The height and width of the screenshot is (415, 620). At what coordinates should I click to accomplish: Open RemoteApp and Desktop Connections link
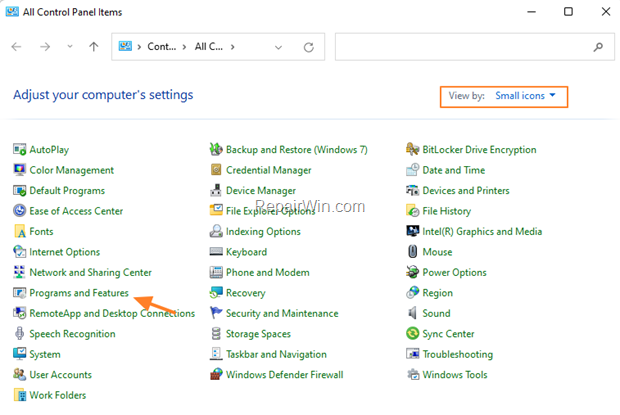point(112,313)
